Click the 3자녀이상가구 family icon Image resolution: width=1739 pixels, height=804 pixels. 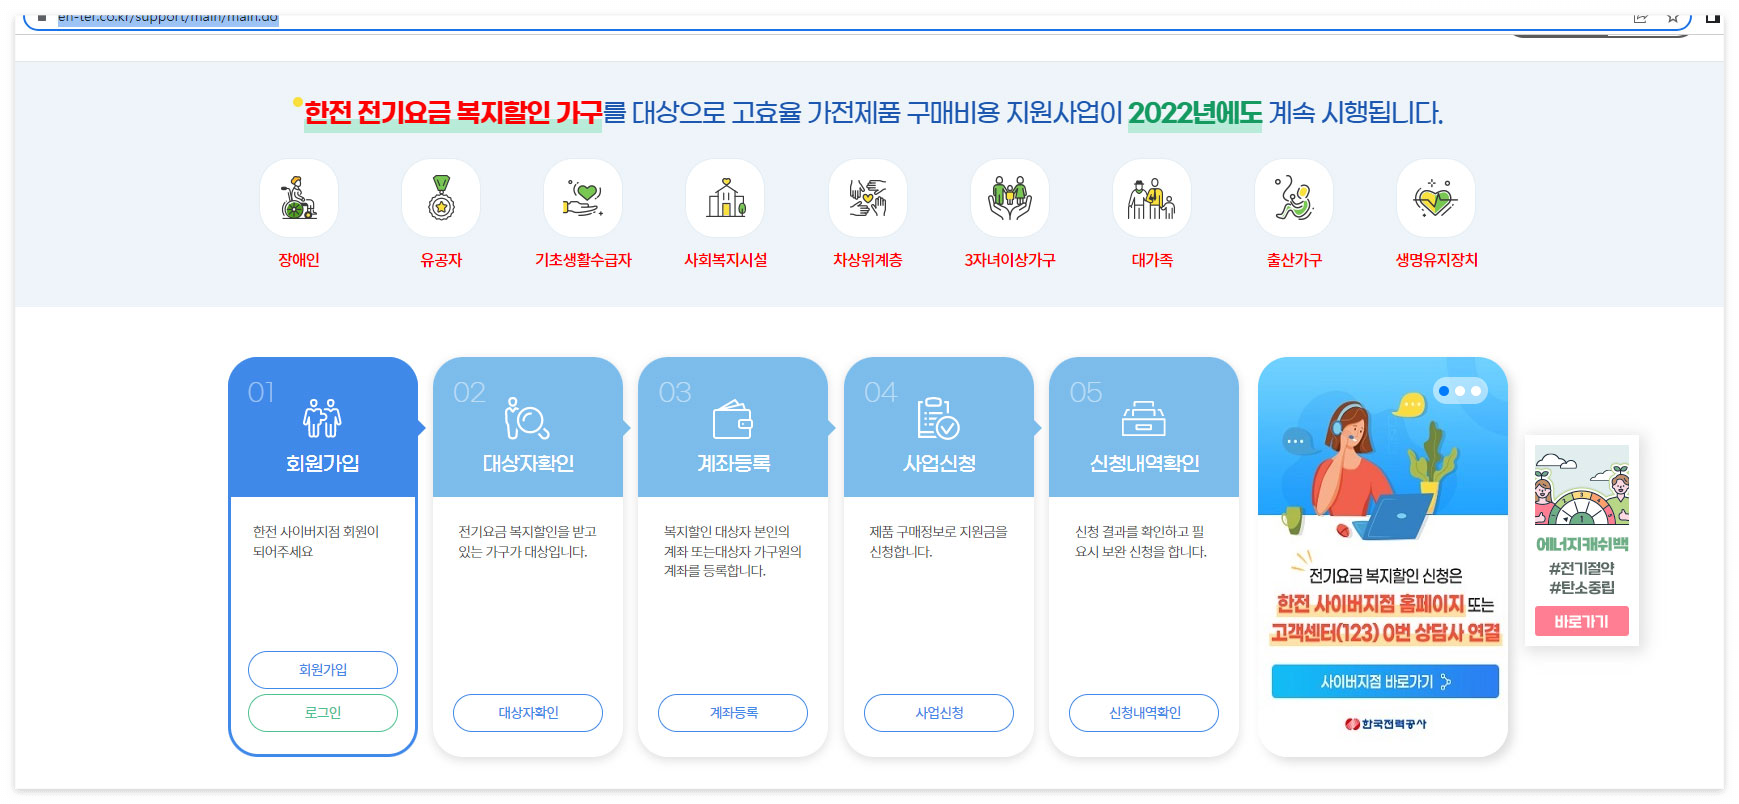click(1010, 198)
